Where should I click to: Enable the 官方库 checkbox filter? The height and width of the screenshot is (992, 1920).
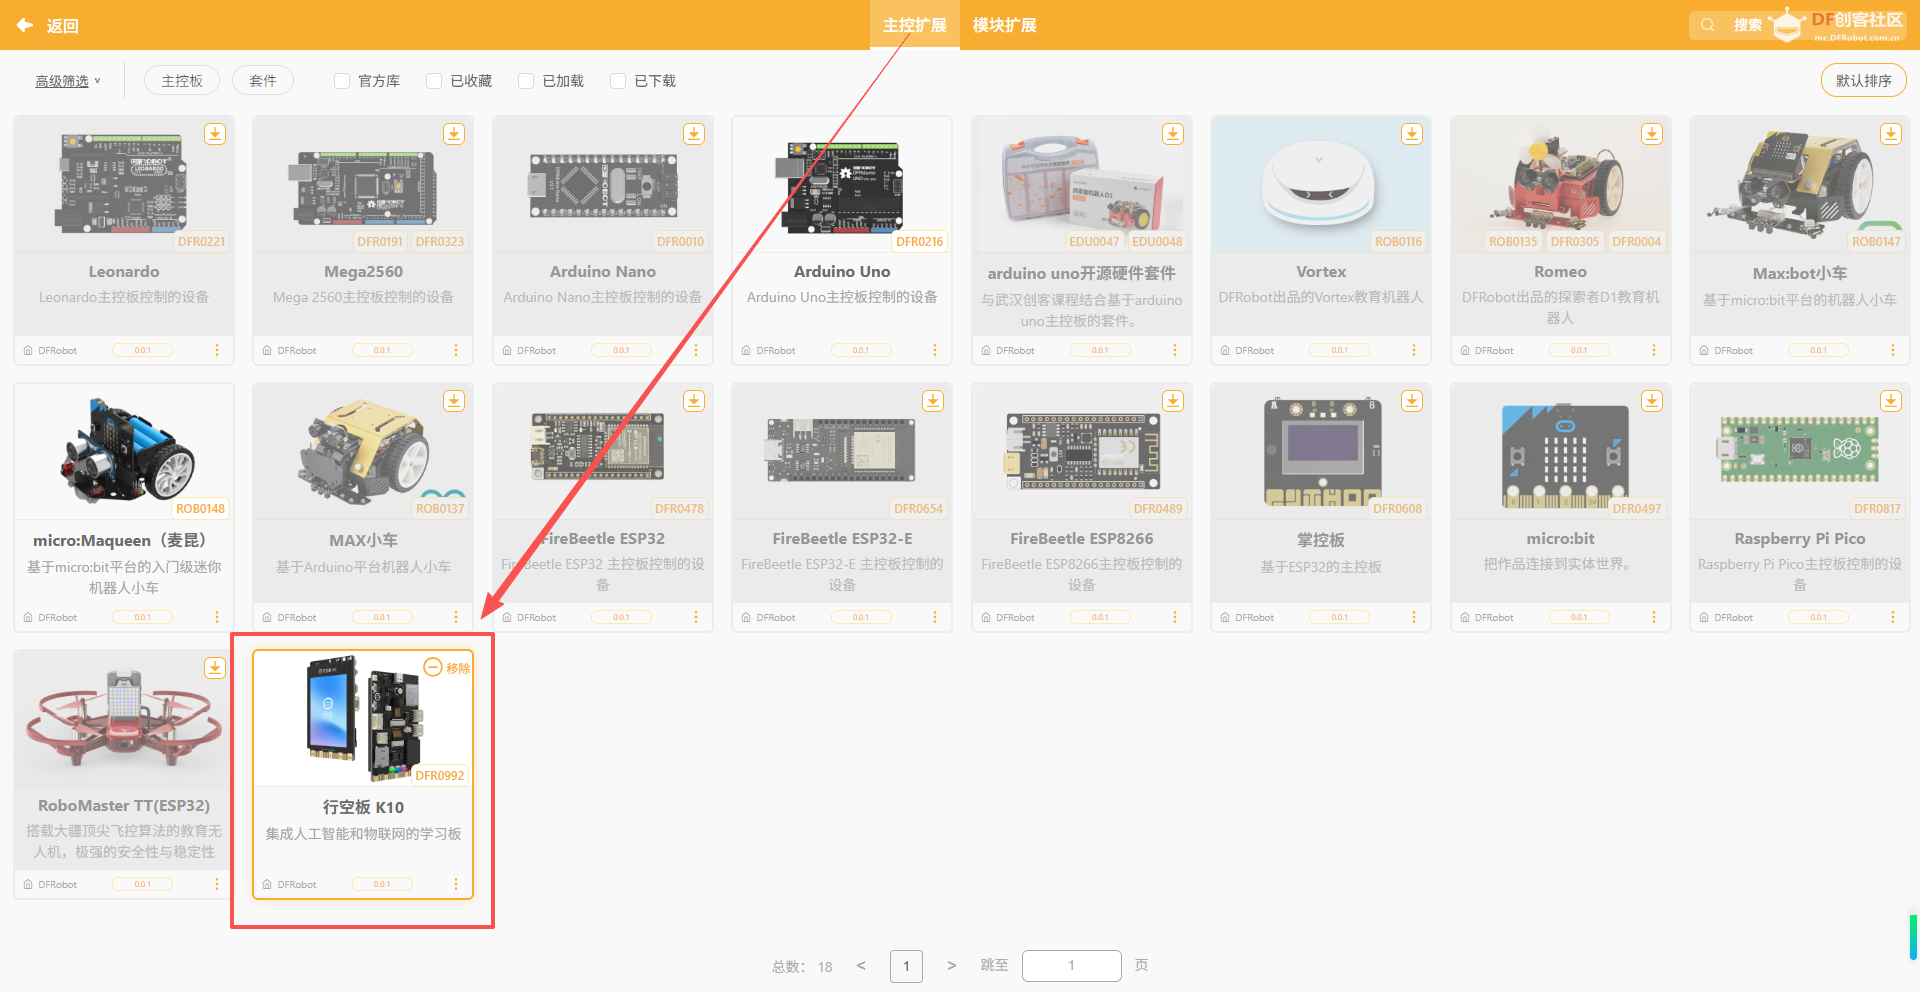(x=342, y=81)
